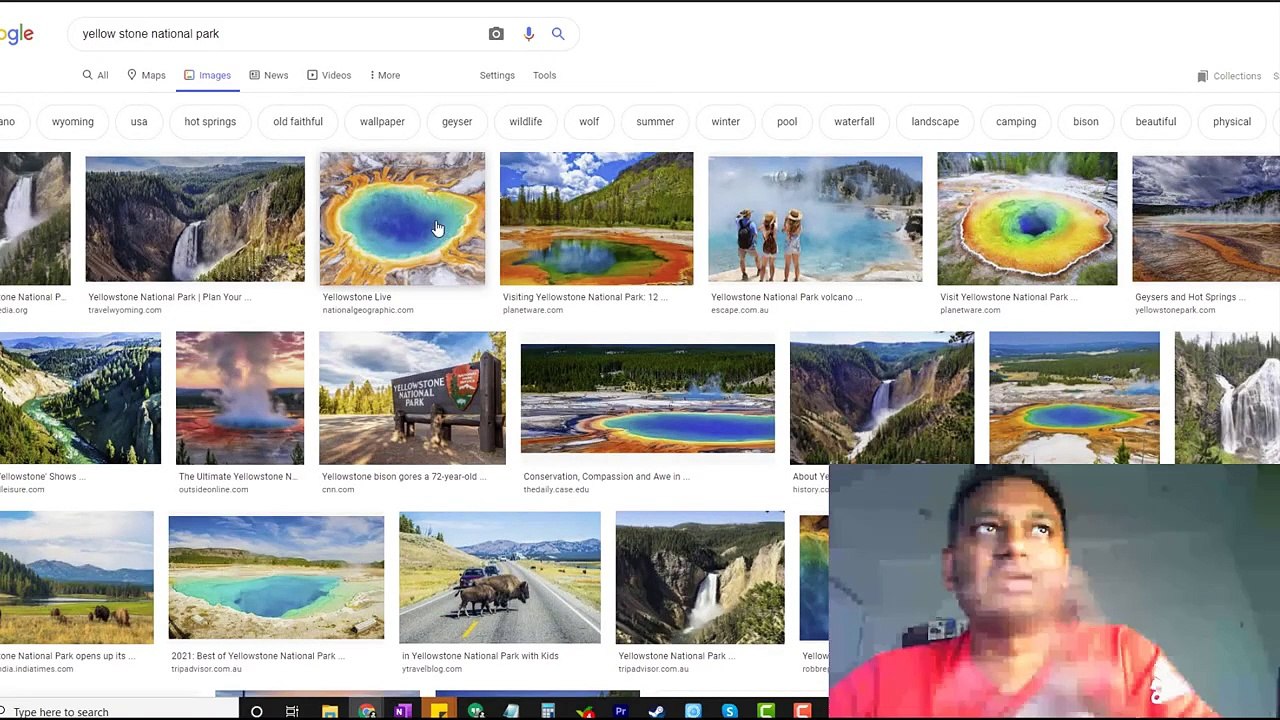Click the voice search microphone icon

pos(529,34)
